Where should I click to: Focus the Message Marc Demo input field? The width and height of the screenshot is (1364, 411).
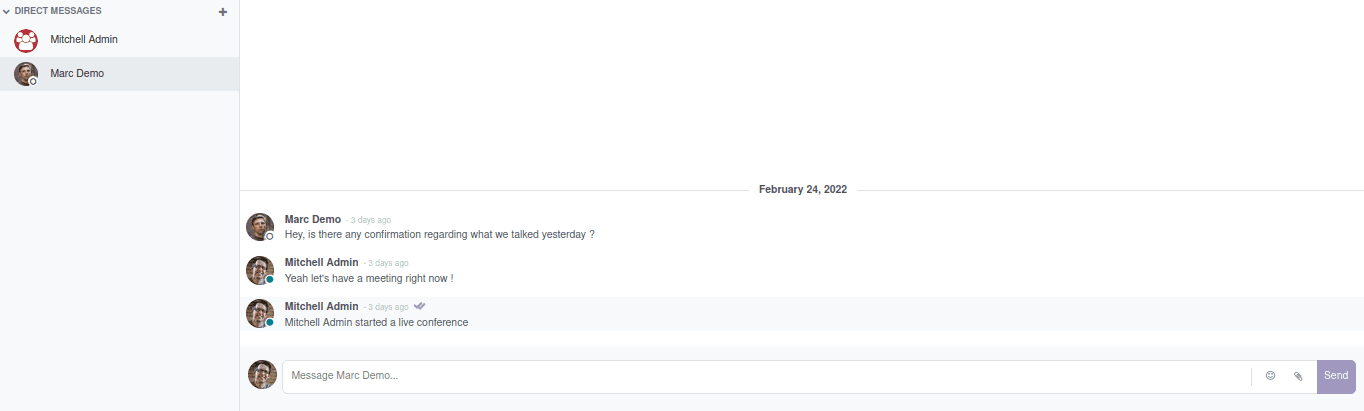click(x=766, y=376)
